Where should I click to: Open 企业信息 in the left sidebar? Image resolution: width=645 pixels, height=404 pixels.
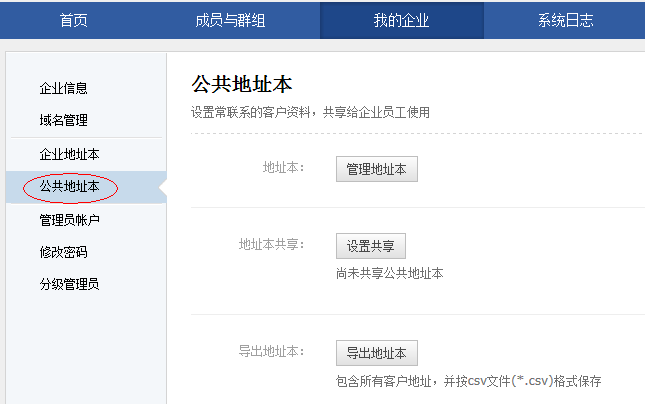(x=70, y=88)
